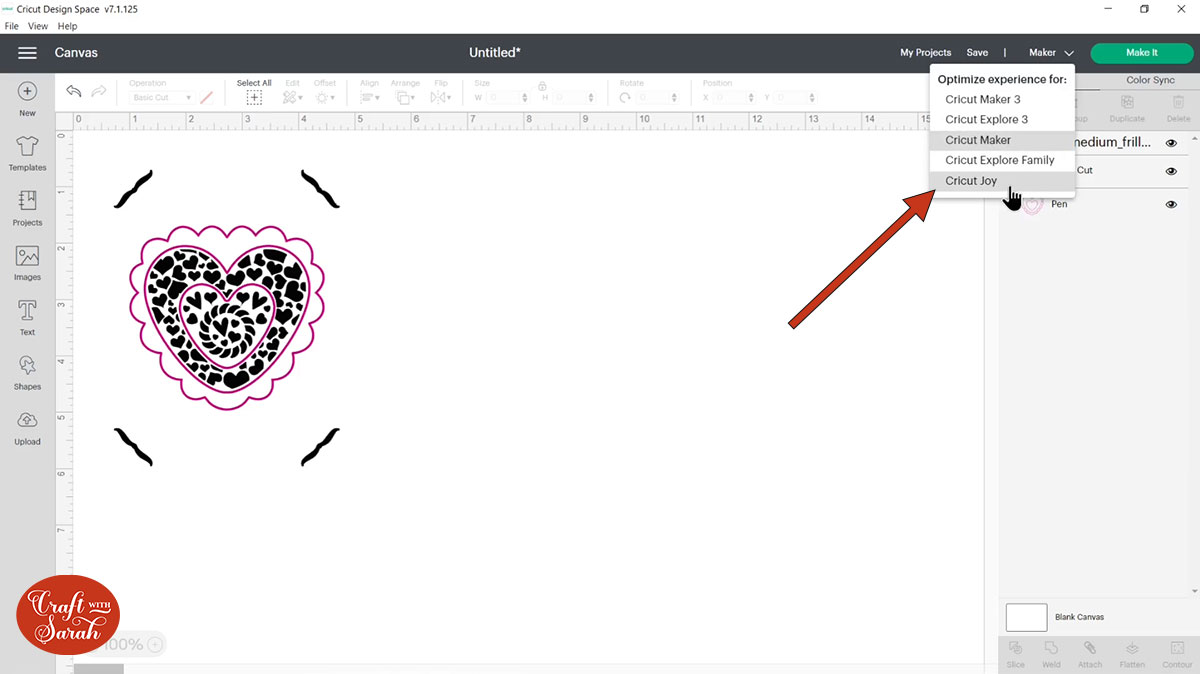Hide the Pen layer
The width and height of the screenshot is (1200, 674).
coord(1171,204)
